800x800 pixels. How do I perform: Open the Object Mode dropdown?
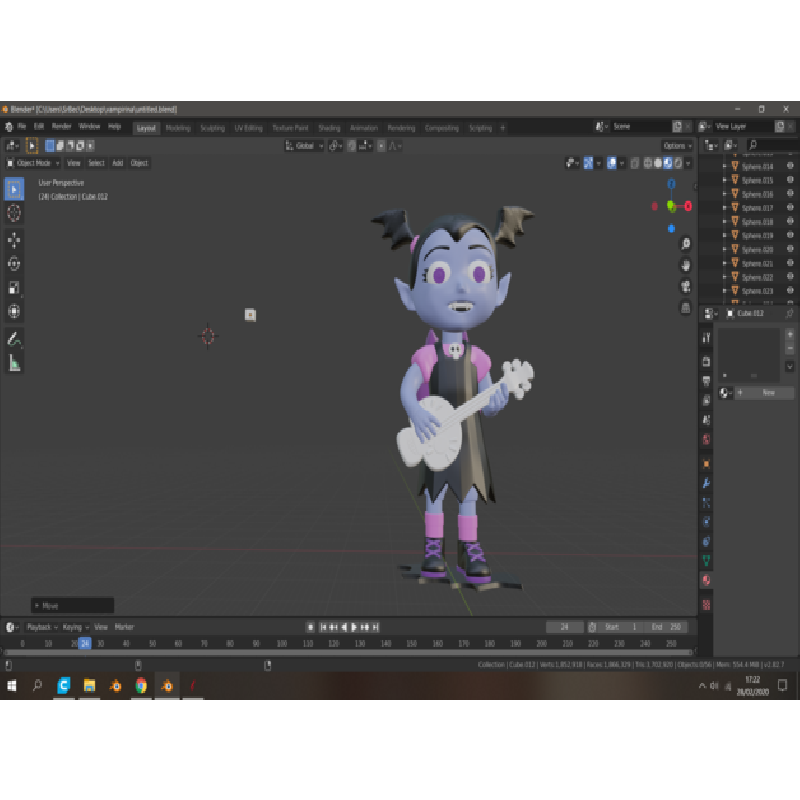[x=33, y=163]
